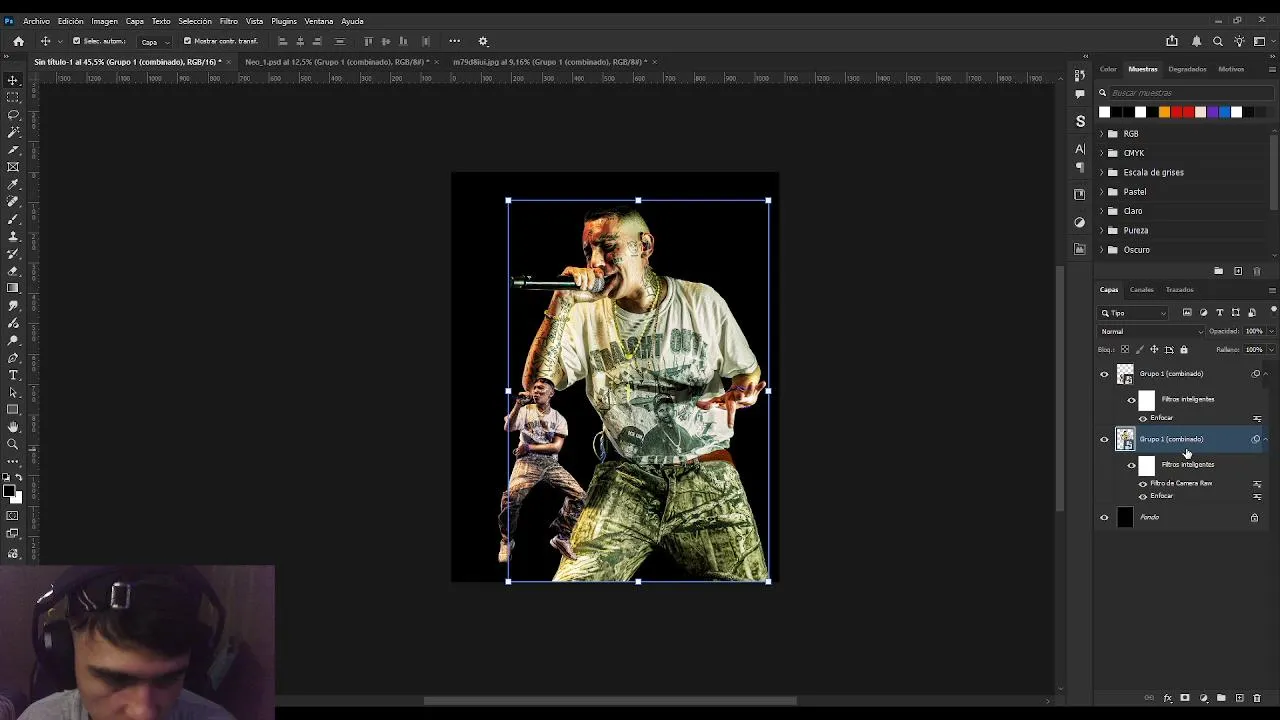Click the Search magnifier icon at top right

[1218, 41]
